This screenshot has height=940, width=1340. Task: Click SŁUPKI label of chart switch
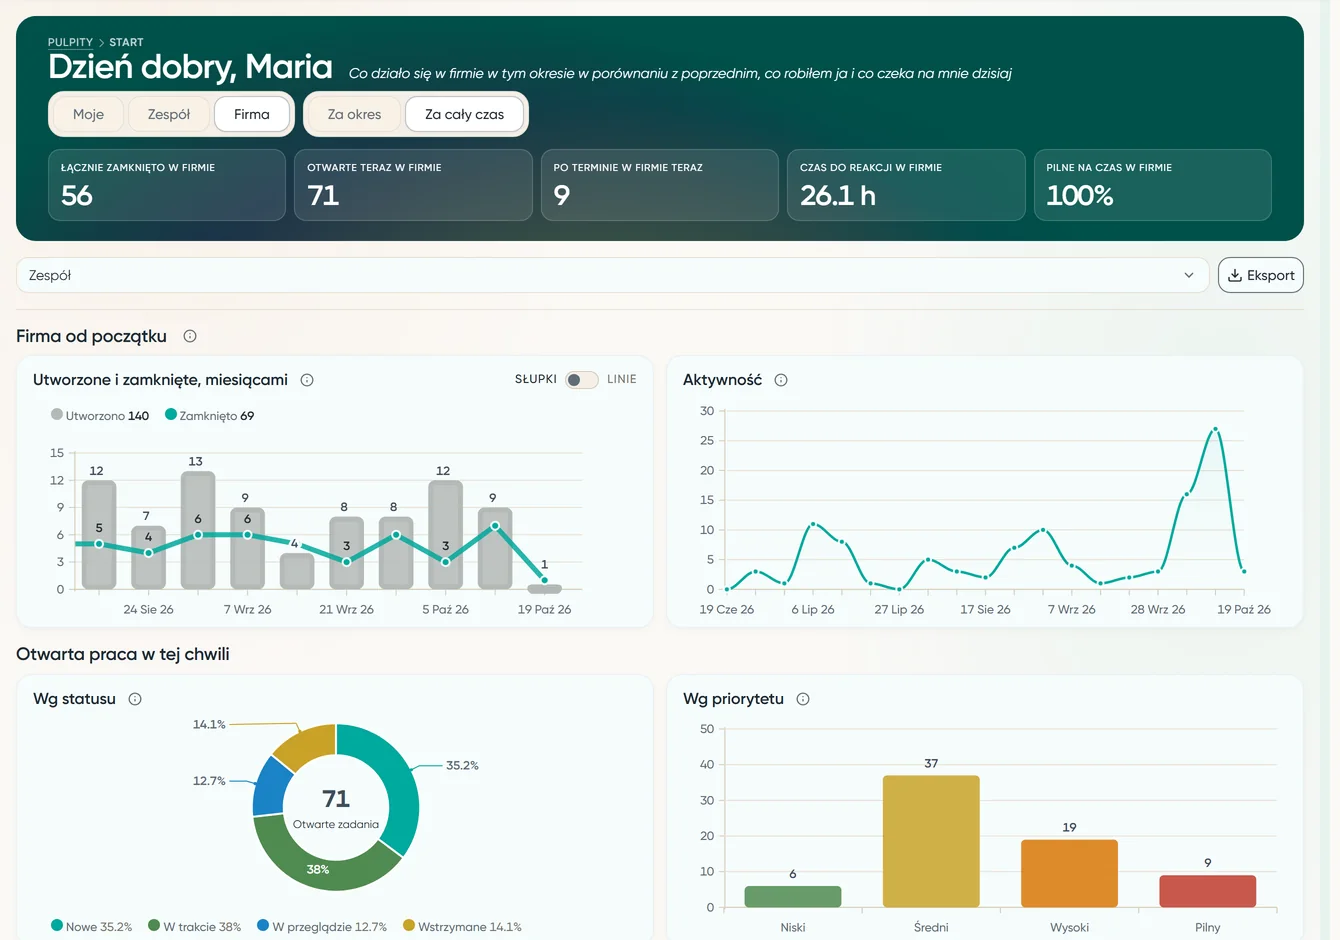tap(536, 379)
